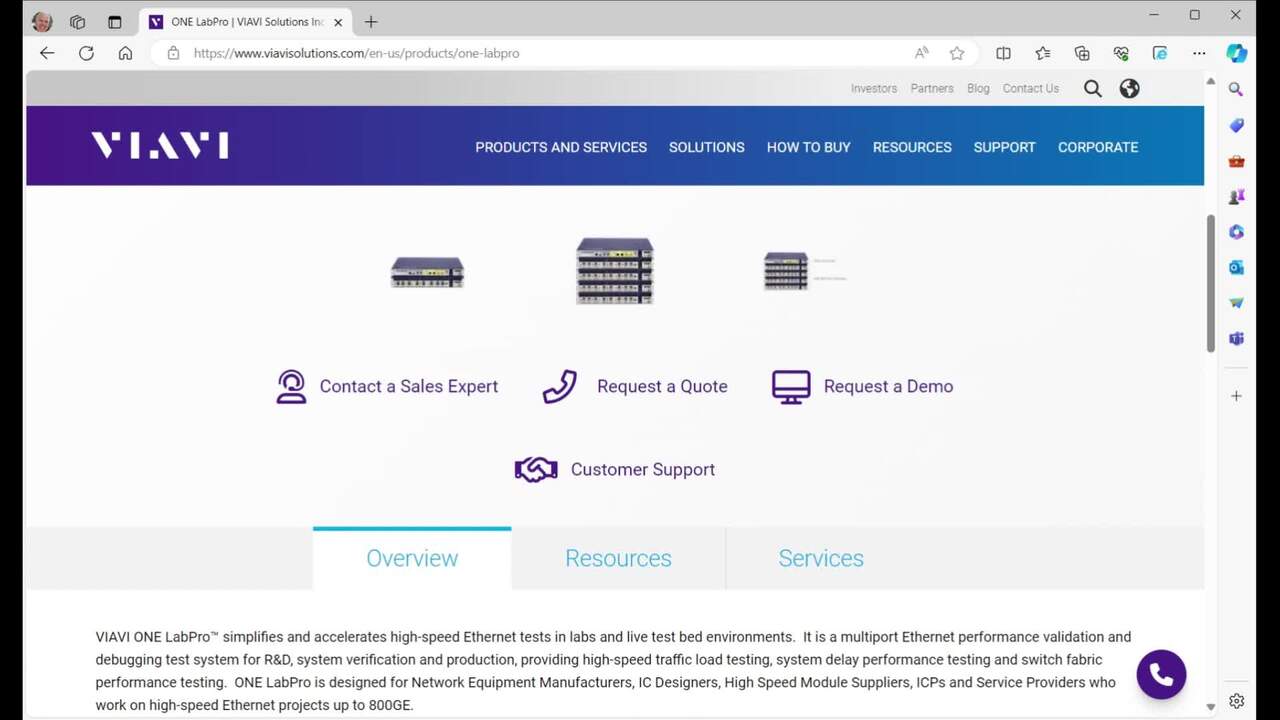Expand the Solutions navigation menu
This screenshot has height=720, width=1280.
coord(706,147)
